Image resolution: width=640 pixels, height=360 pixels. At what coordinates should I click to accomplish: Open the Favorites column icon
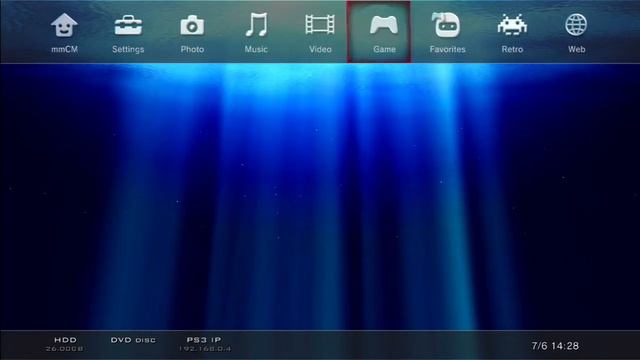tap(446, 24)
